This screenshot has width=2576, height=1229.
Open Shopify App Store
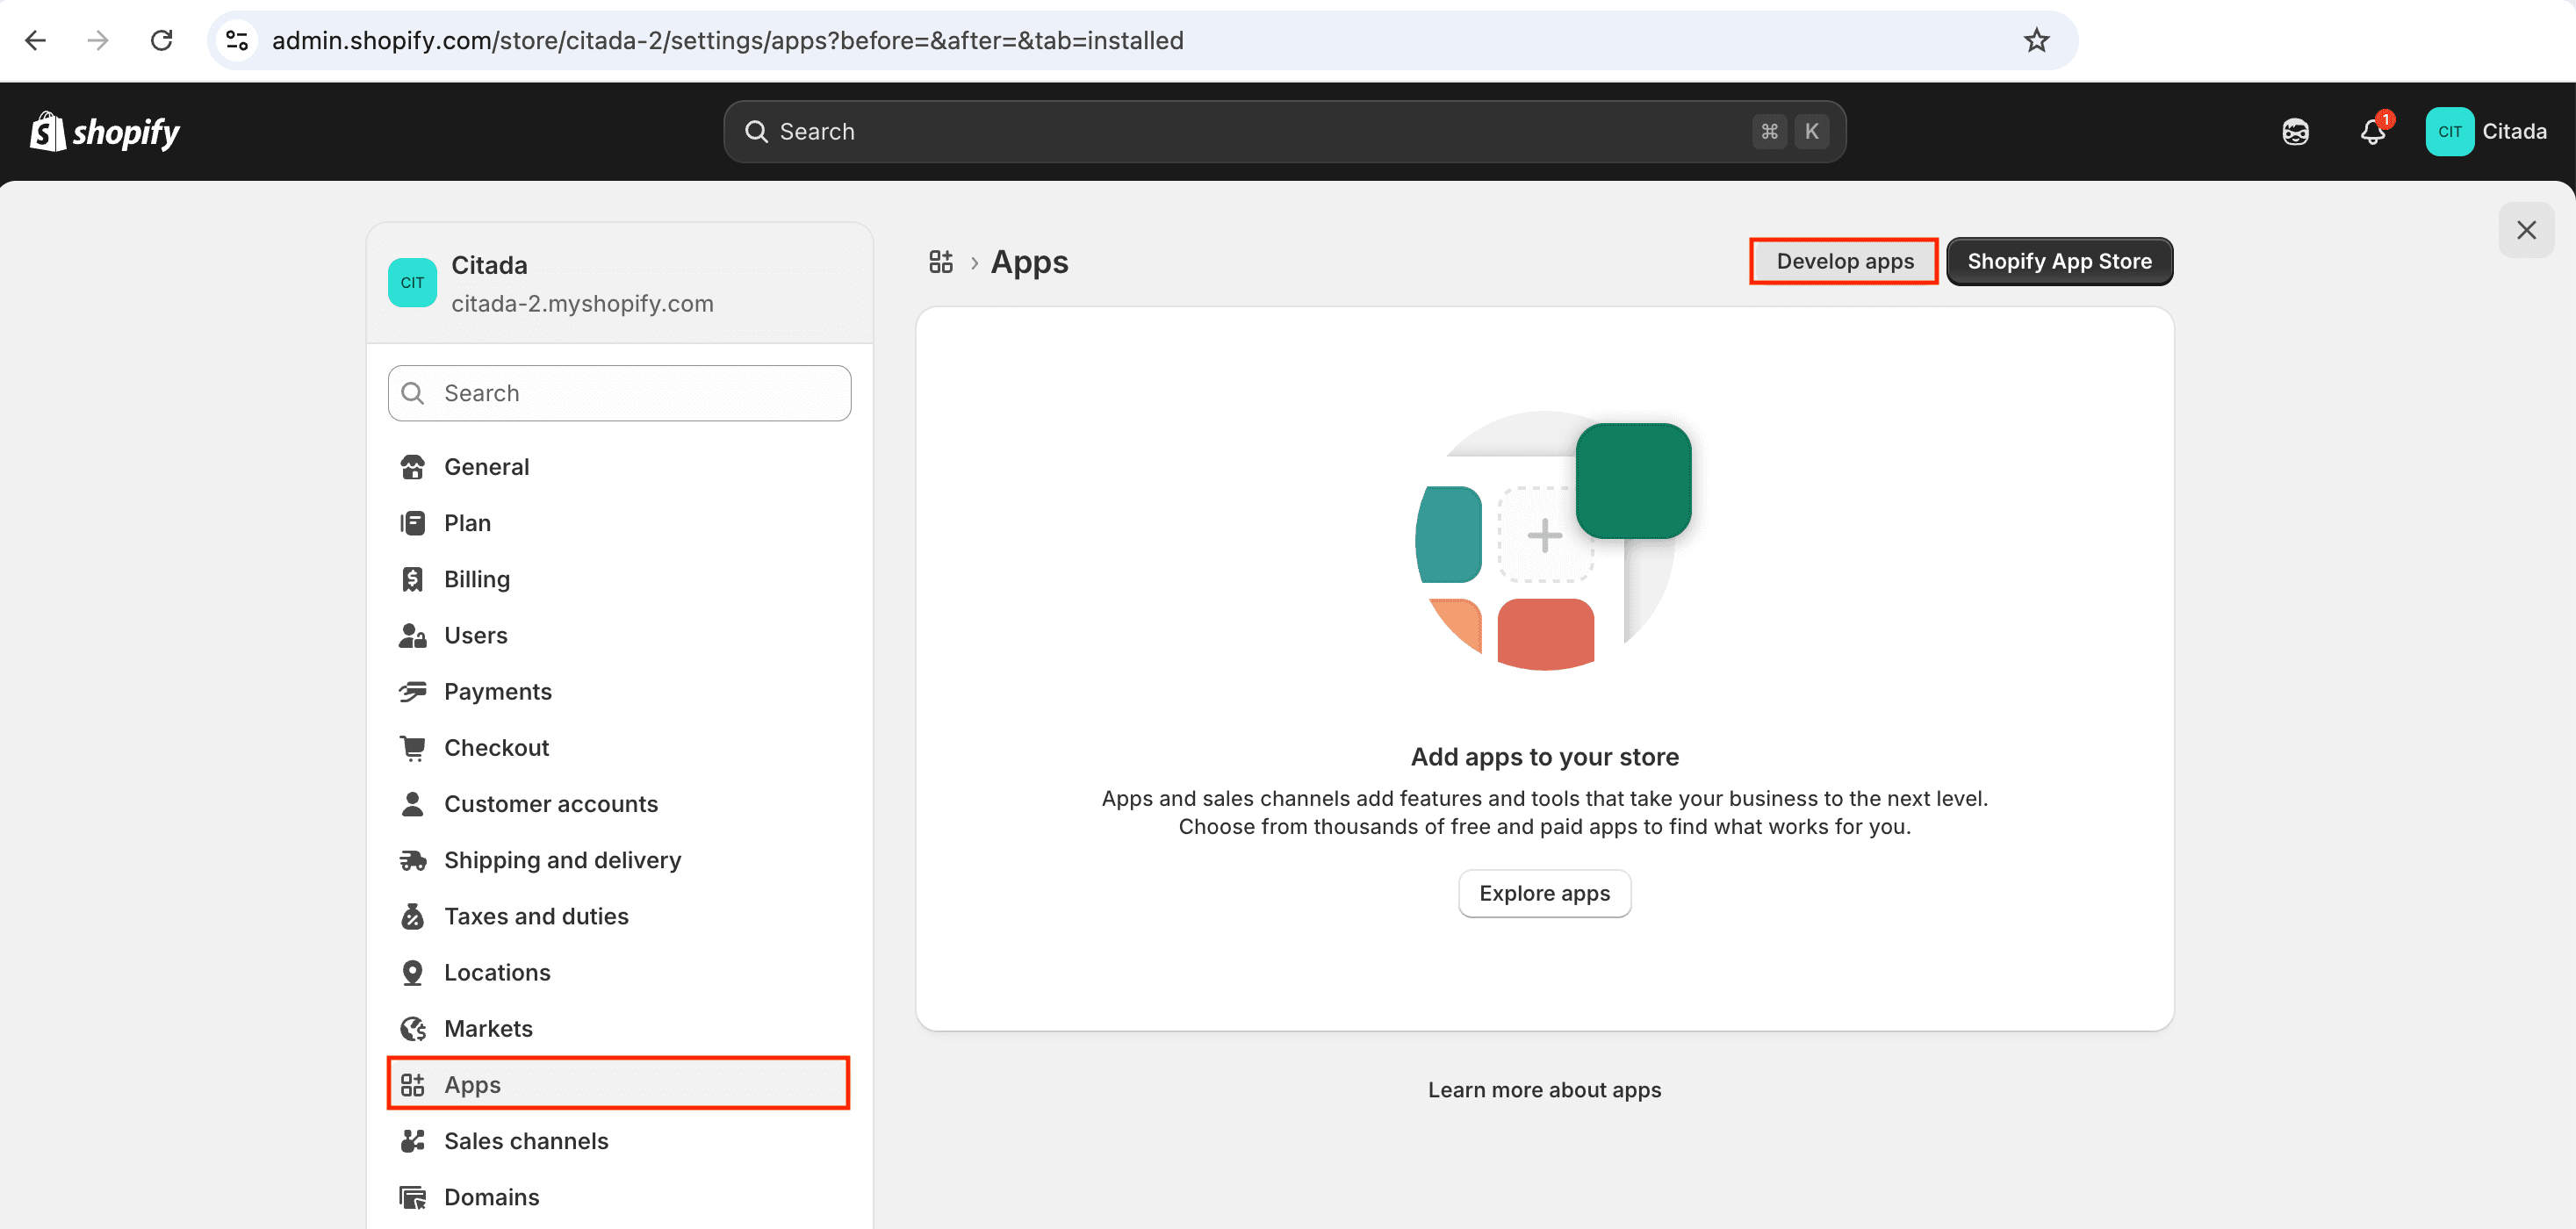pyautogui.click(x=2059, y=261)
